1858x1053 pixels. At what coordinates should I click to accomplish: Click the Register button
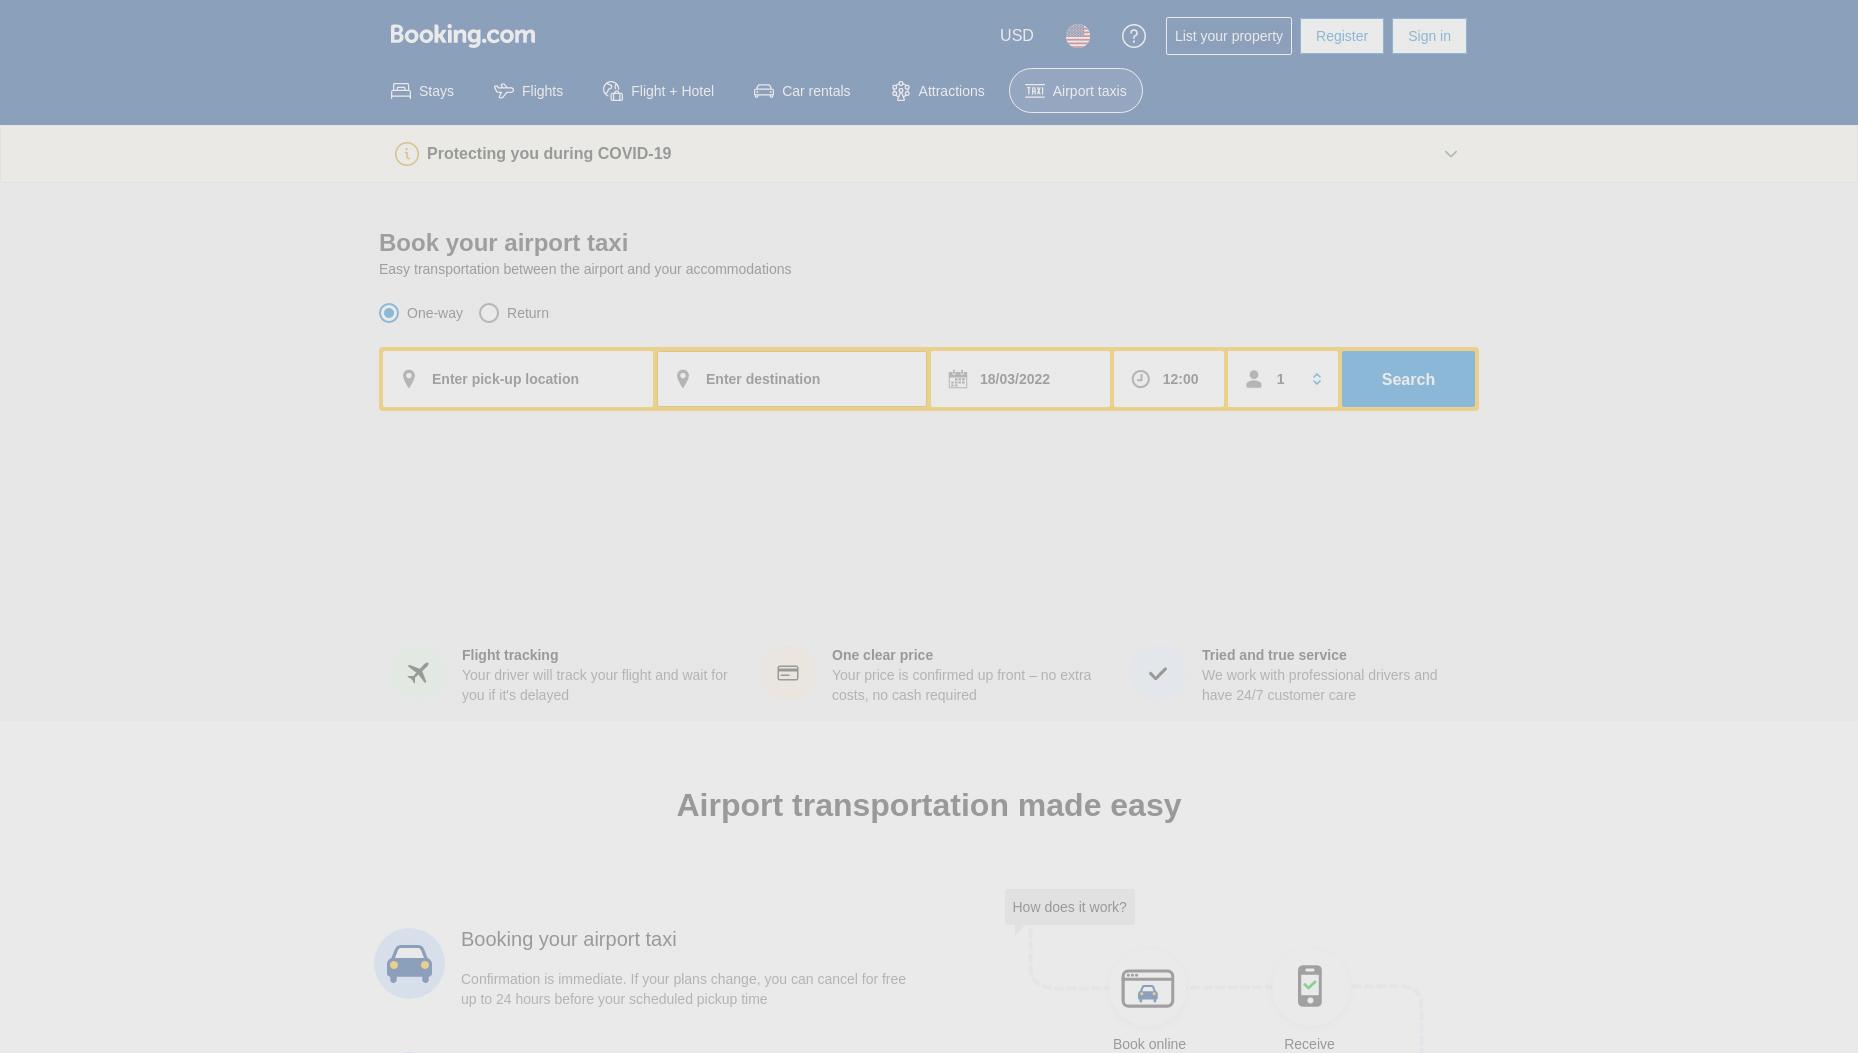(x=1342, y=36)
